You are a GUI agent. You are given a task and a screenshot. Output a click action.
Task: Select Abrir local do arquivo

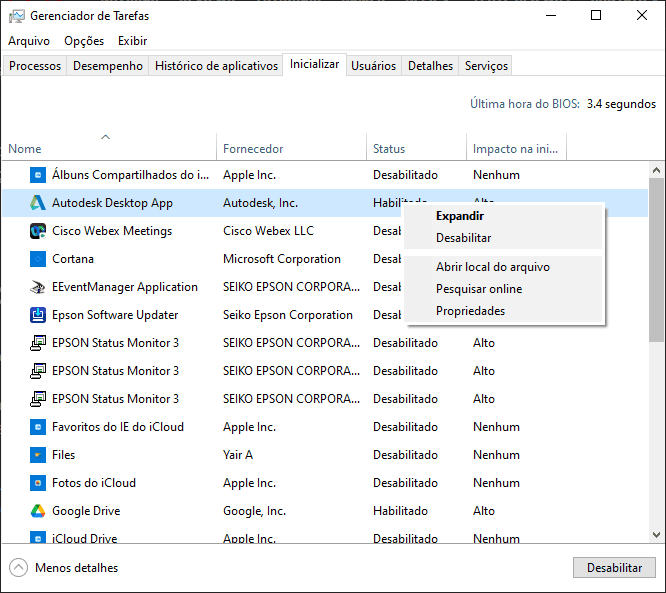(503, 267)
